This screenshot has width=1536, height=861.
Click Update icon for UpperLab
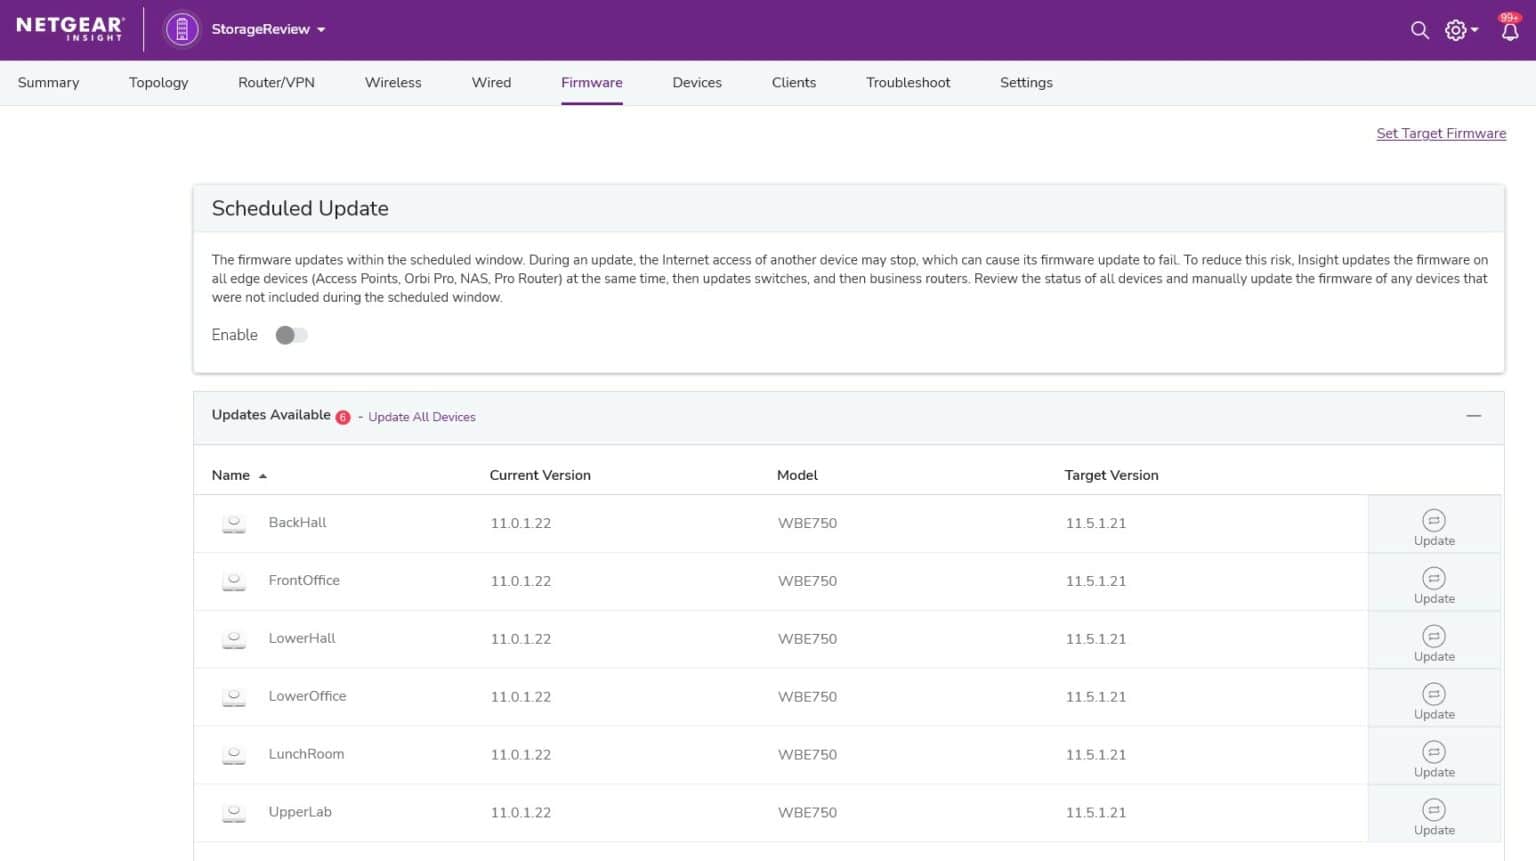[1434, 810]
